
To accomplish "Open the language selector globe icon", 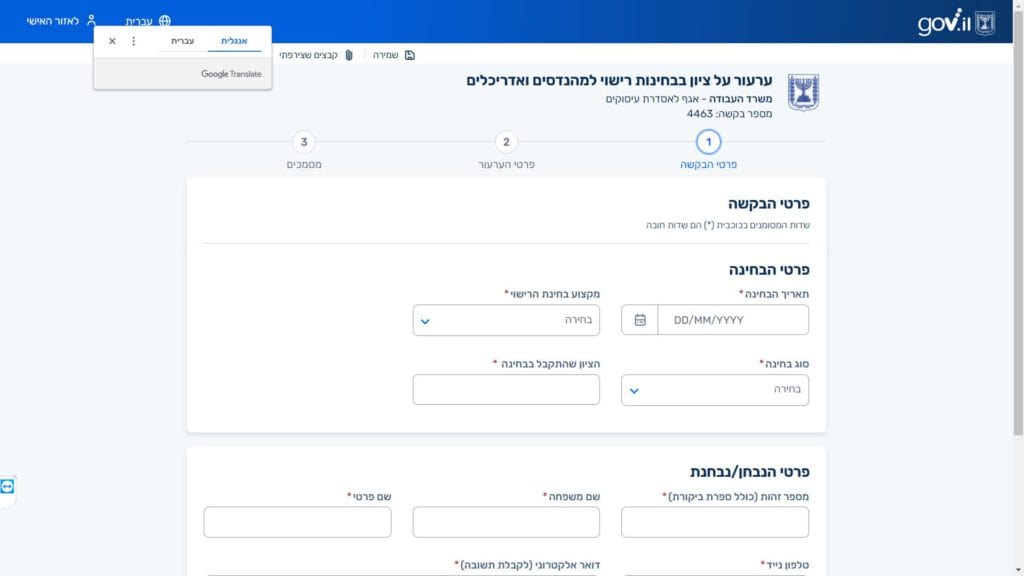I will 165,21.
